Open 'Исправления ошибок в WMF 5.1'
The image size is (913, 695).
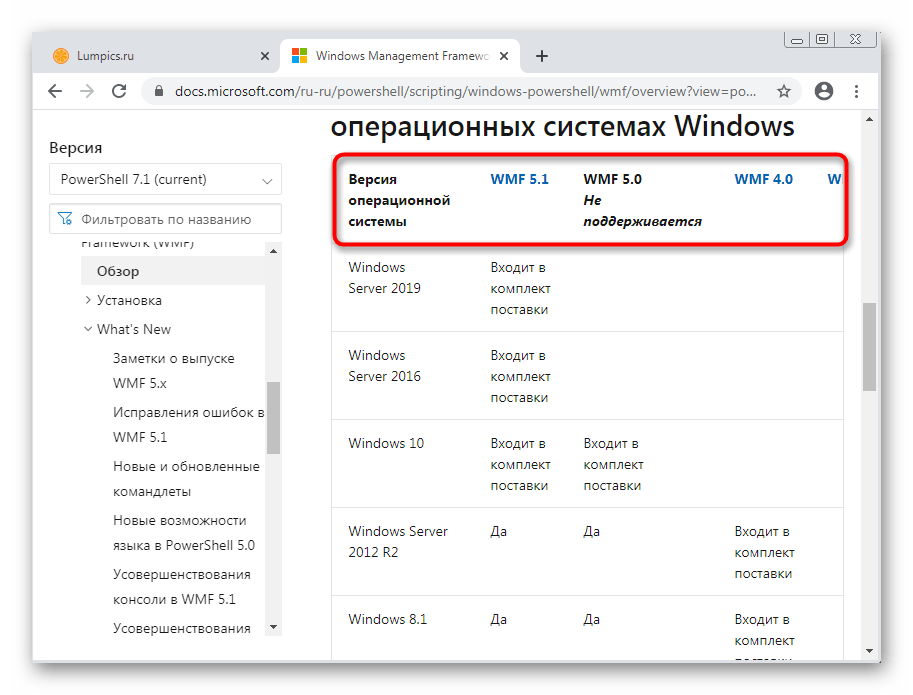[x=189, y=424]
